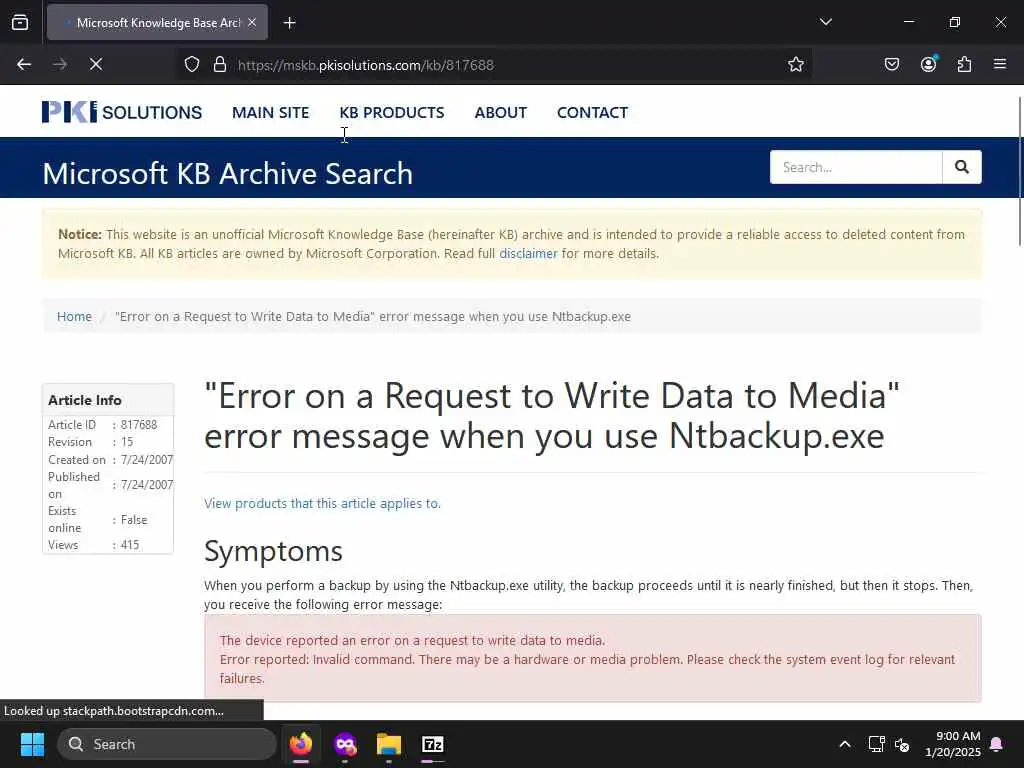Open Firefox from the taskbar
The width and height of the screenshot is (1024, 768).
pyautogui.click(x=301, y=744)
